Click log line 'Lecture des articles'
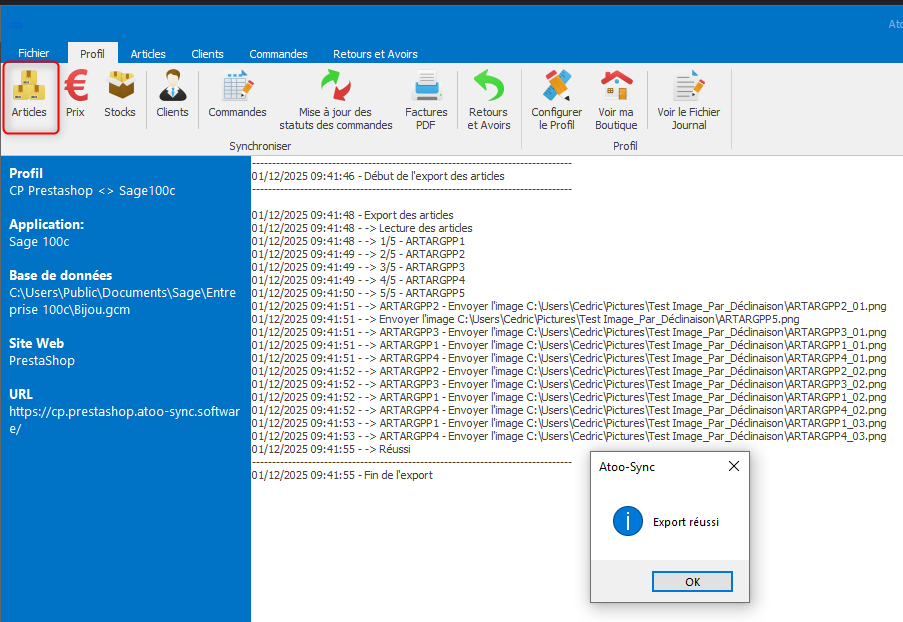 tap(362, 228)
